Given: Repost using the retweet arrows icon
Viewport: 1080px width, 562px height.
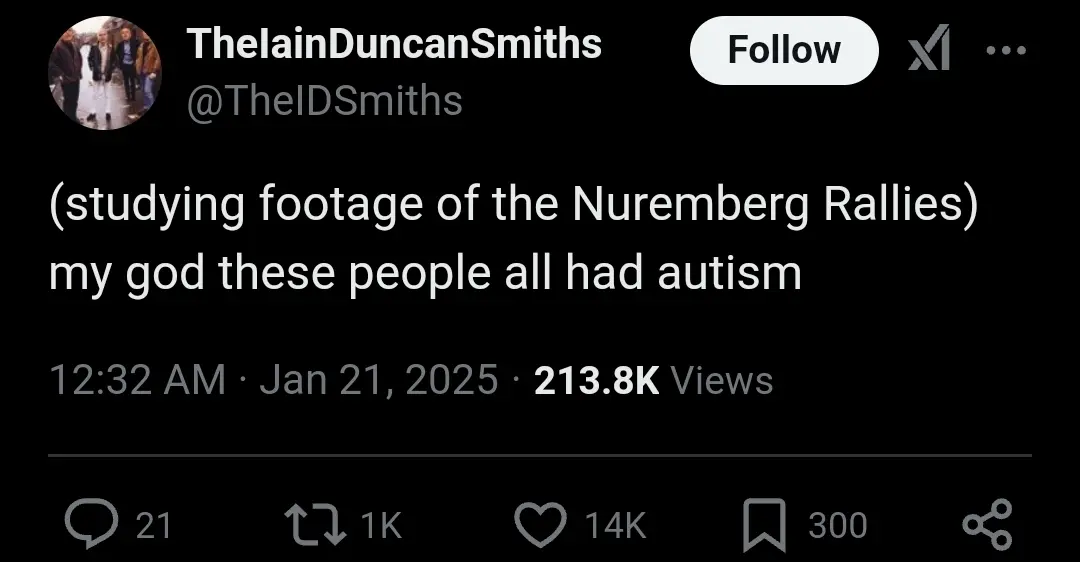Looking at the screenshot, I should 315,525.
